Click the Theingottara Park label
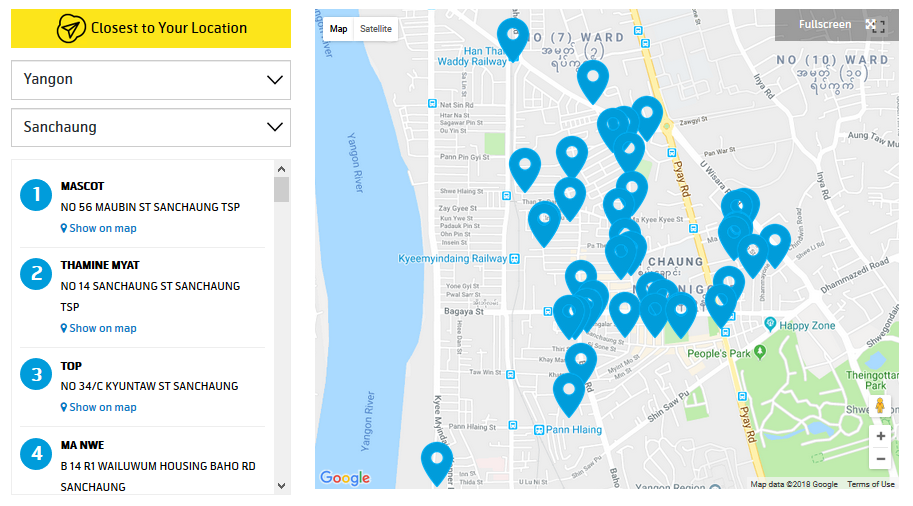The image size is (913, 506). pyautogui.click(x=872, y=380)
